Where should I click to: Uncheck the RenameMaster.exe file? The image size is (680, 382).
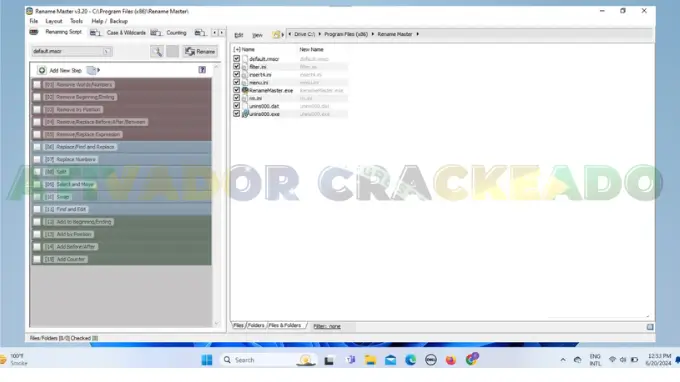coord(236,90)
